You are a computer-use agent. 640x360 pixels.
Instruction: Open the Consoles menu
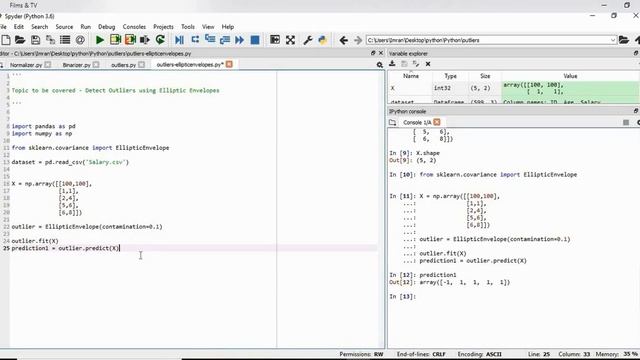point(134,27)
